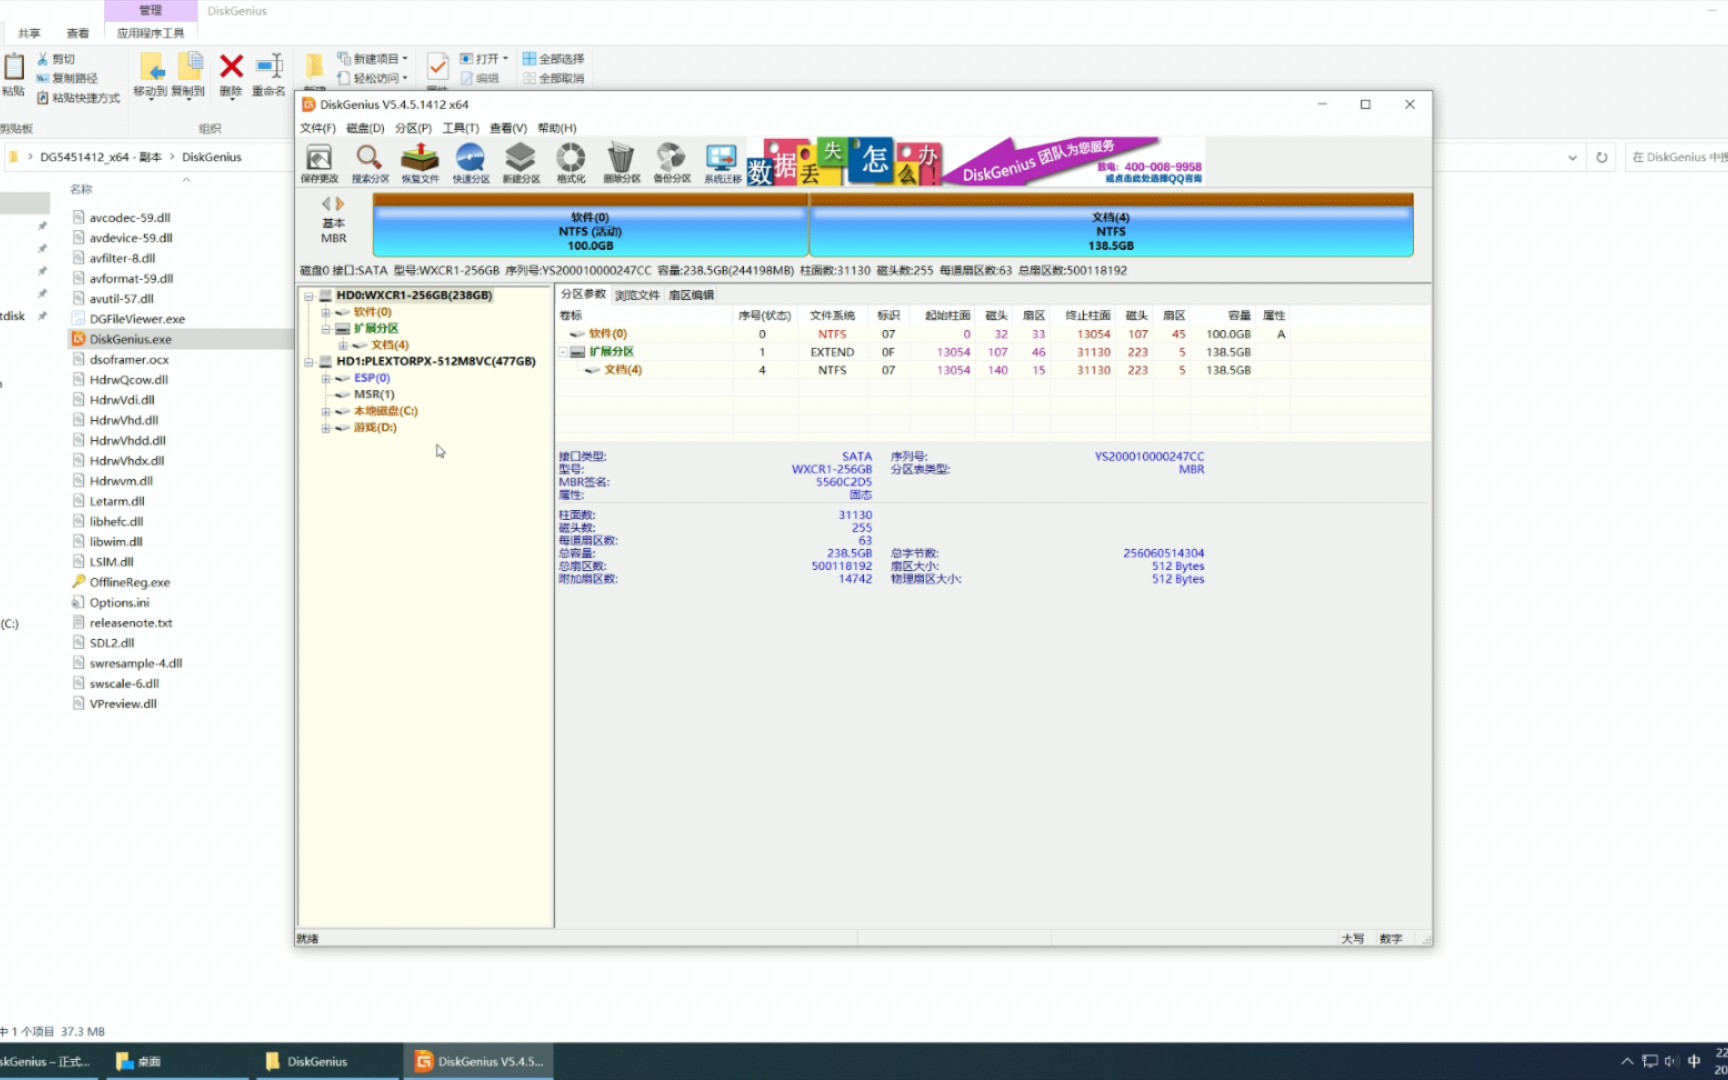
Task: Open the 恢复文件 (Recover files) tool
Action: click(x=420, y=162)
